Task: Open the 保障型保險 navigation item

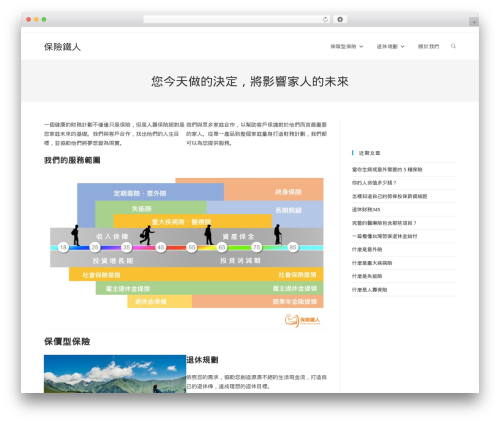Action: pyautogui.click(x=343, y=47)
